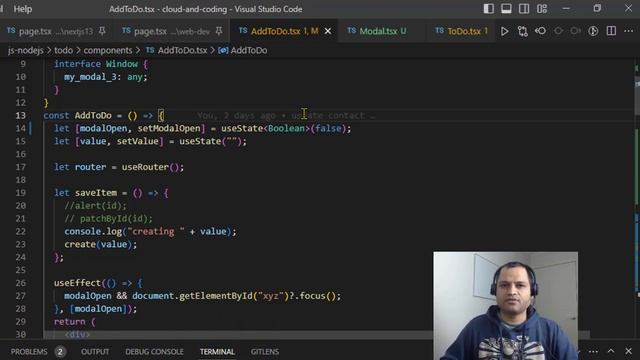Maximize panel with chevron up icon
The image size is (640, 360).
pyautogui.click(x=611, y=351)
